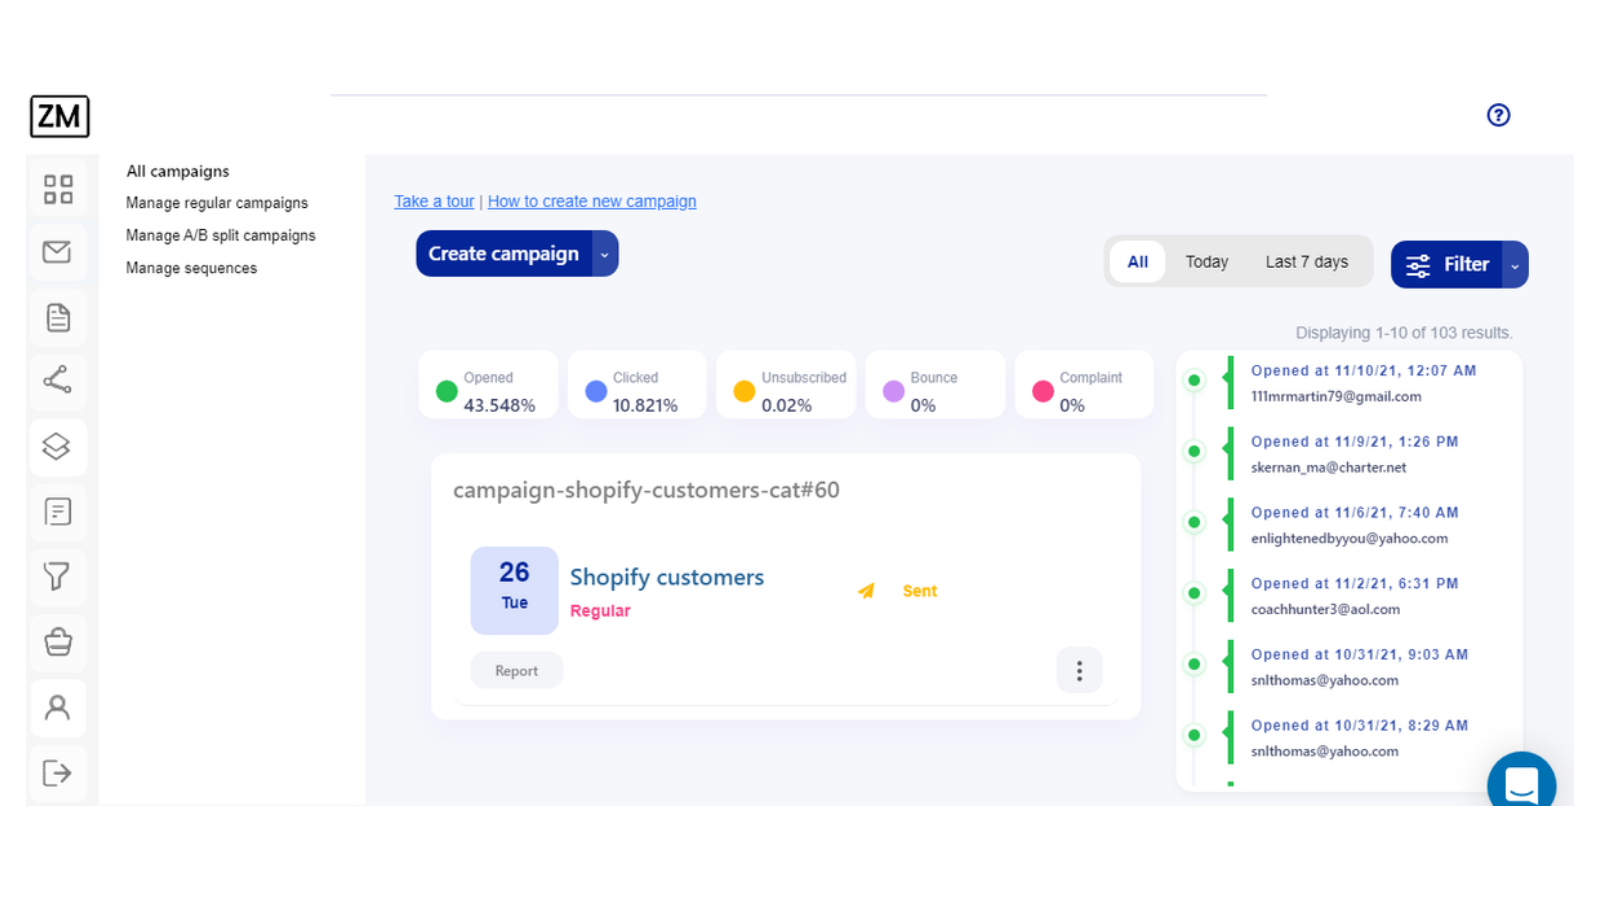Expand the Filter dropdown arrow
The image size is (1600, 900).
tap(1515, 265)
